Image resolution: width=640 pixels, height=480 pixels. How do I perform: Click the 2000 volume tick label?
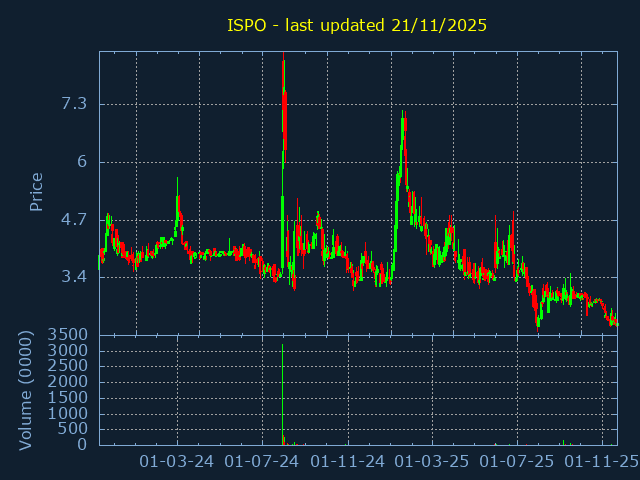(67, 381)
